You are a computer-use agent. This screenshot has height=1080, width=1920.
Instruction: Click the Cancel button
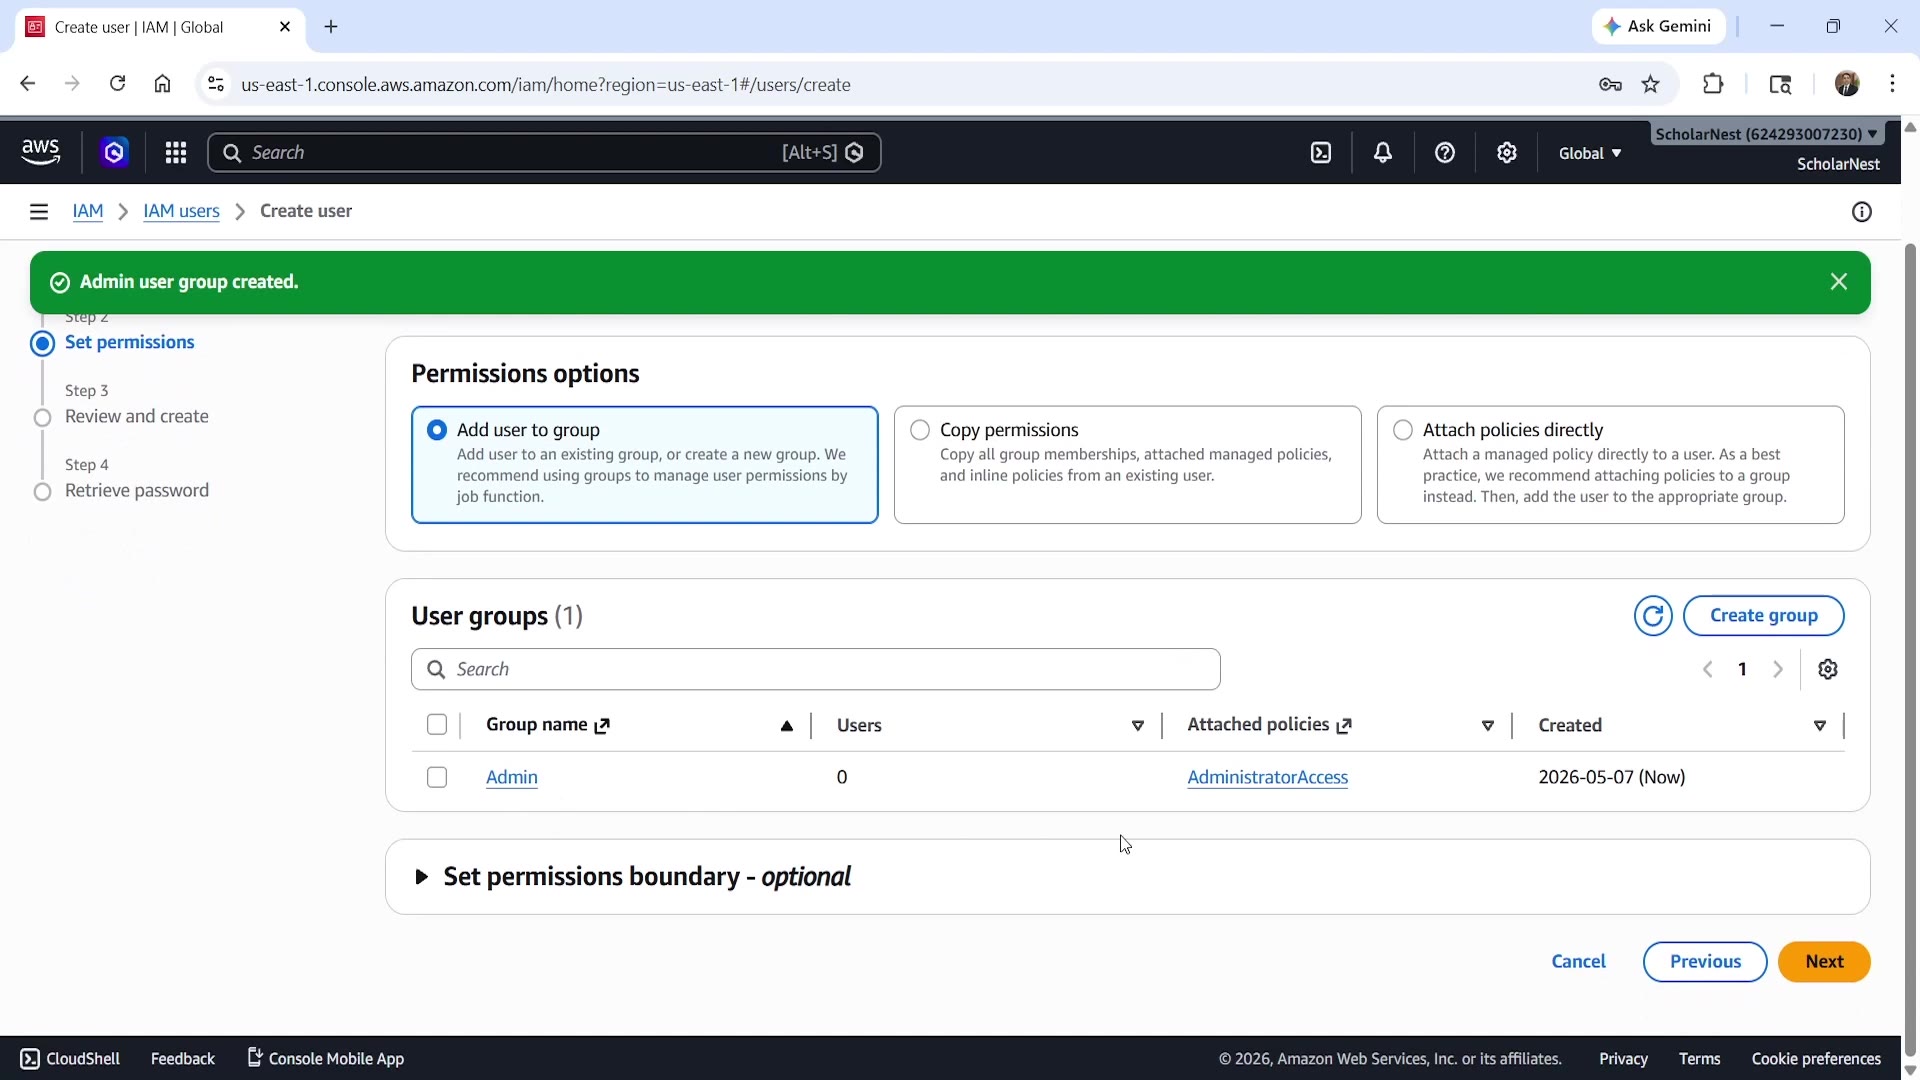pos(1578,961)
